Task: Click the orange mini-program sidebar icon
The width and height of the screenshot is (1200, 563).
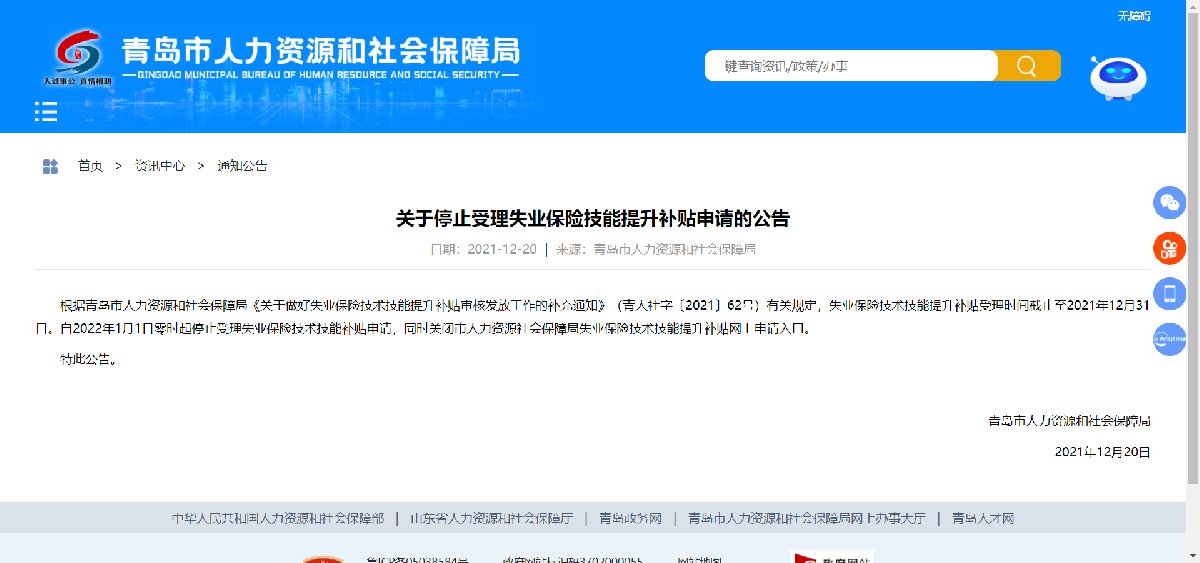Action: pyautogui.click(x=1168, y=248)
